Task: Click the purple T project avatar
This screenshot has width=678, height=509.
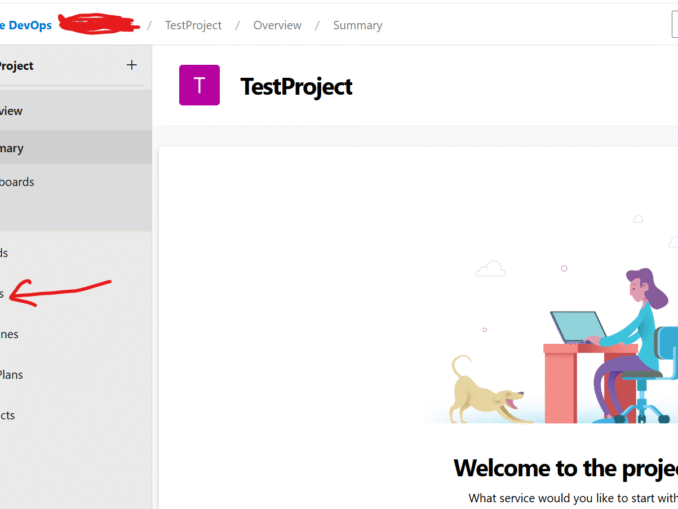Action: click(x=199, y=86)
